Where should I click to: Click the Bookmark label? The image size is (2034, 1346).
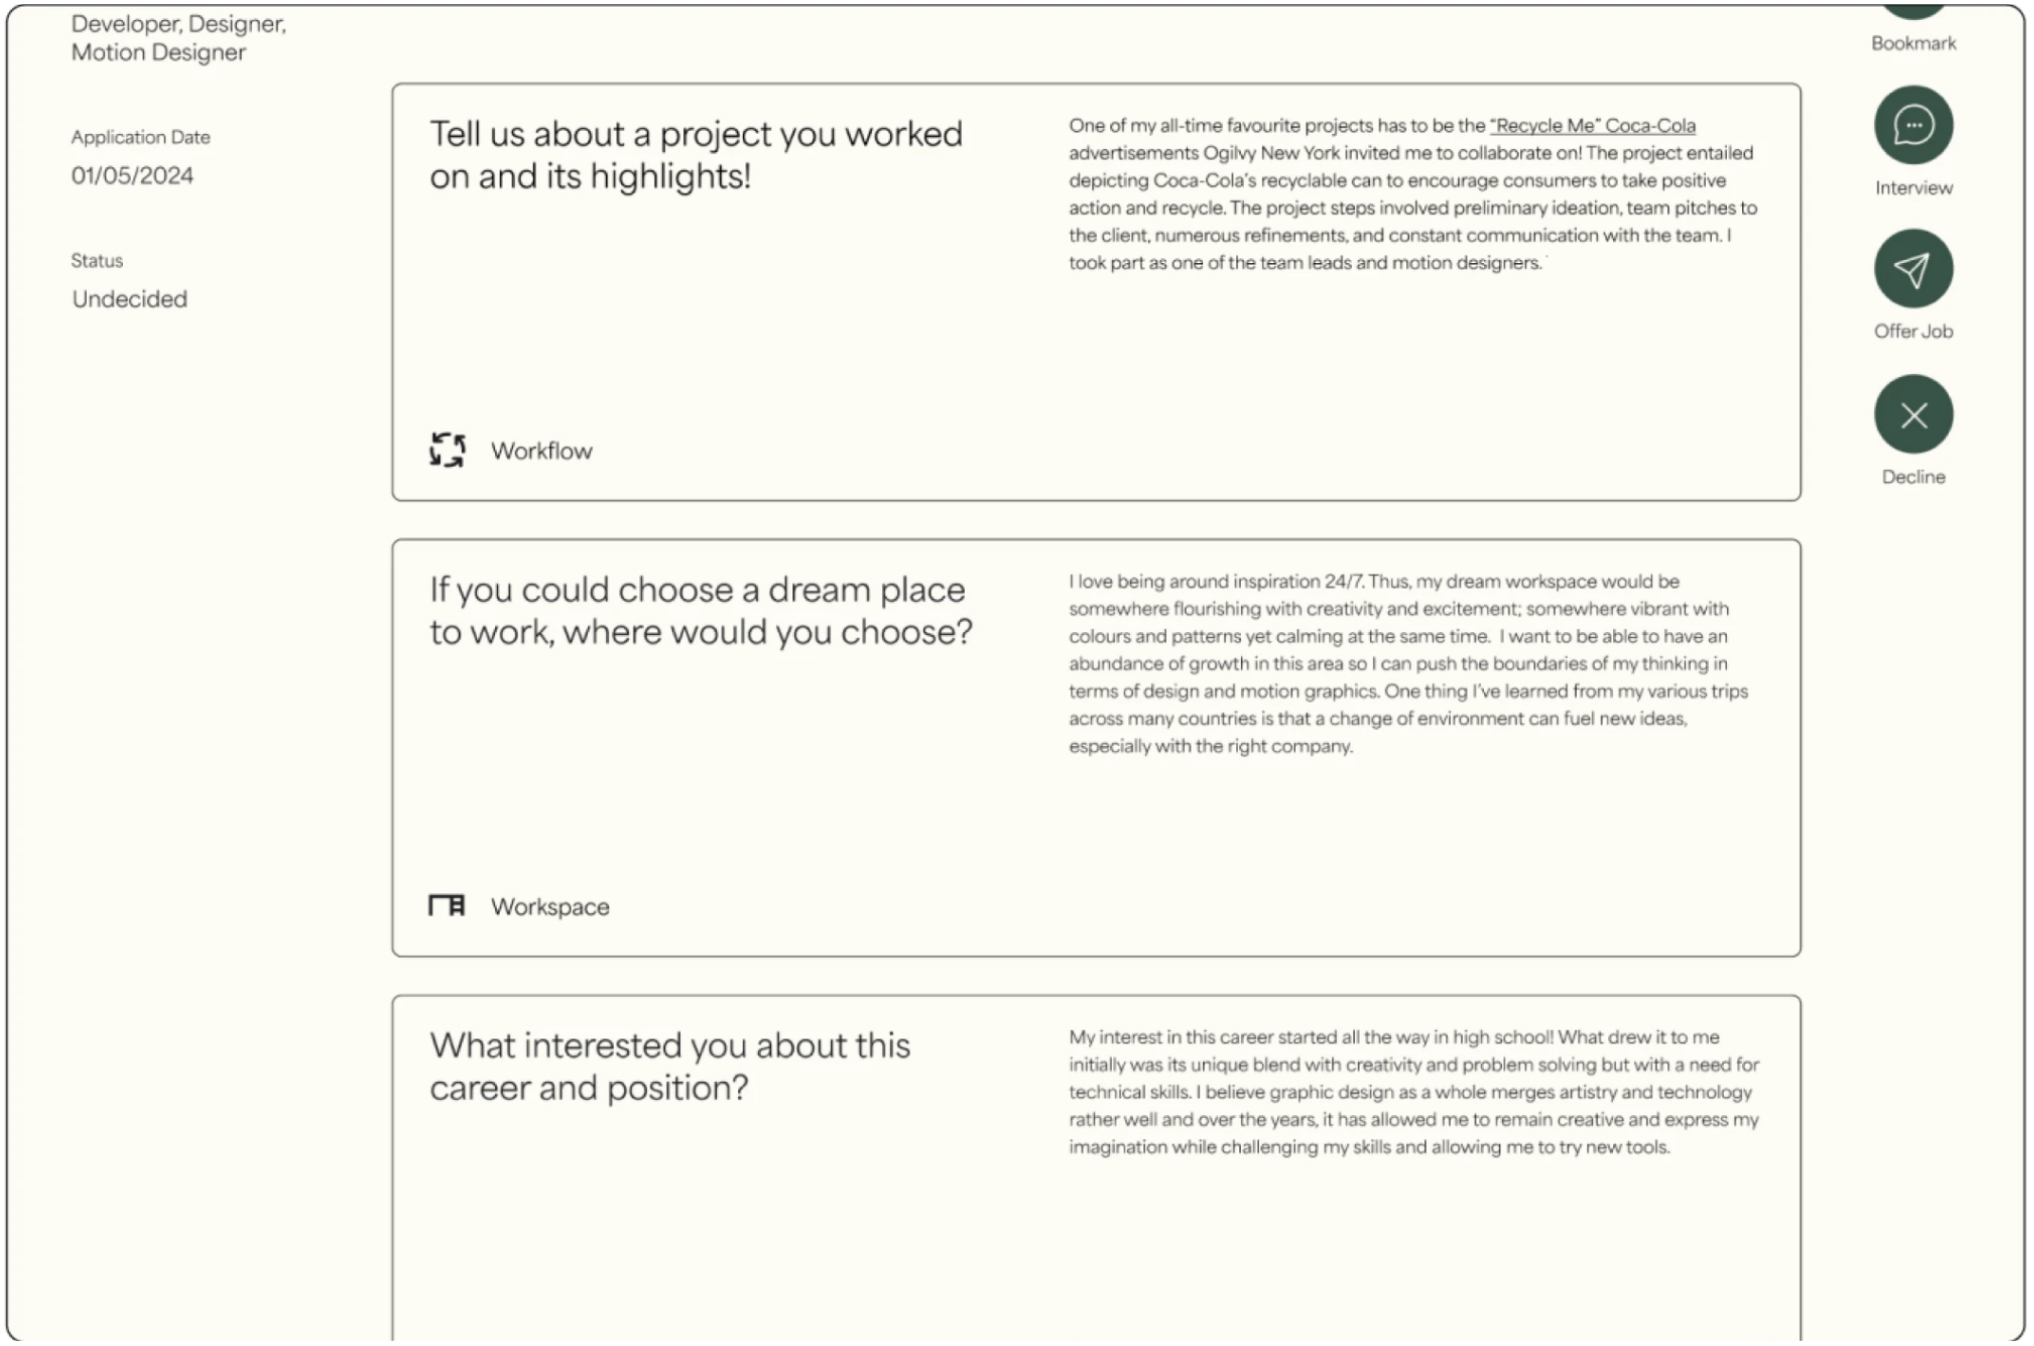[x=1912, y=43]
